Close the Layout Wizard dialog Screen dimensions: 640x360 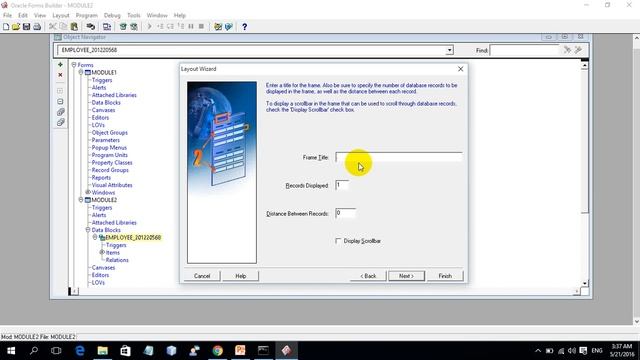click(x=460, y=69)
